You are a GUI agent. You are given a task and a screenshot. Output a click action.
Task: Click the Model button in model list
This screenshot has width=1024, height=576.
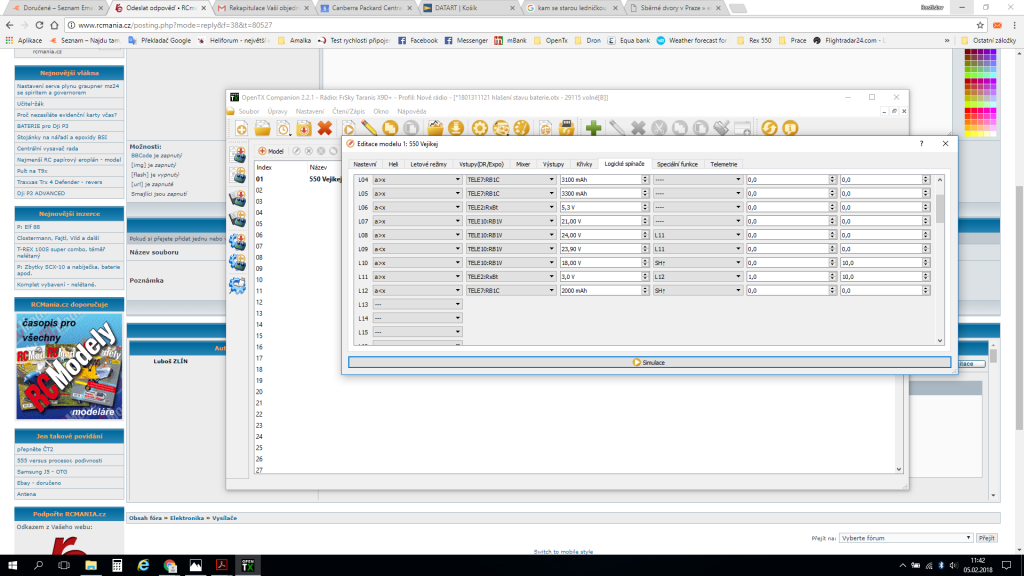(272, 150)
